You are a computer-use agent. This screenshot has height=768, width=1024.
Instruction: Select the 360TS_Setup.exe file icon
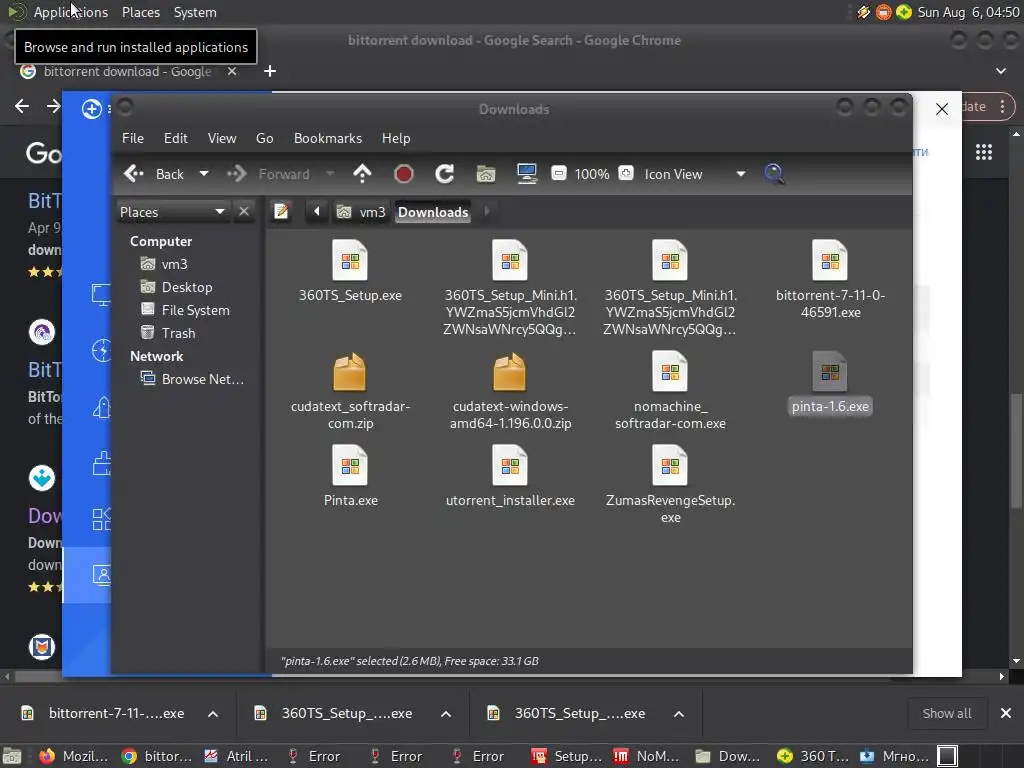pyautogui.click(x=350, y=261)
